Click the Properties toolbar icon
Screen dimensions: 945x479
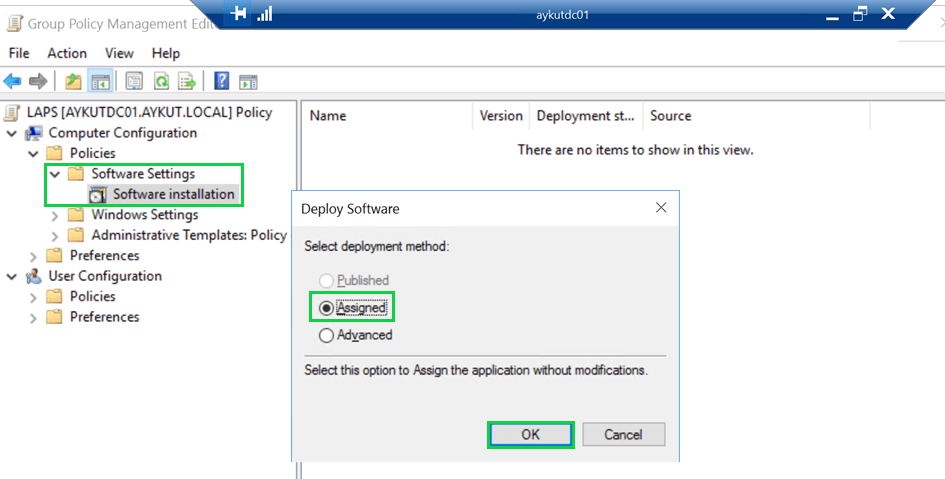point(134,81)
